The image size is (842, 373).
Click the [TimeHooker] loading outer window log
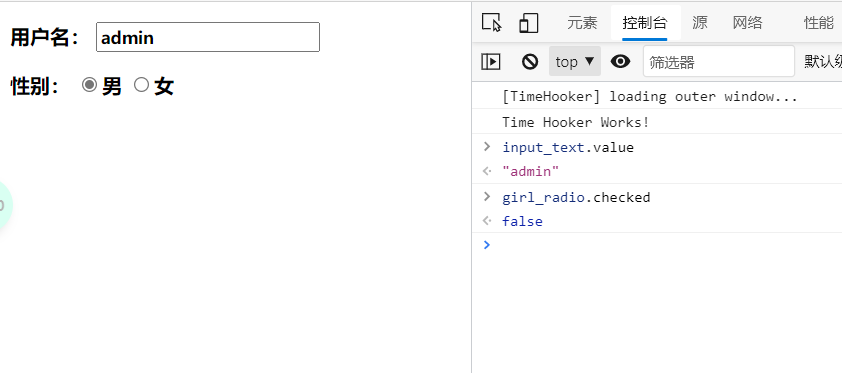(x=650, y=97)
